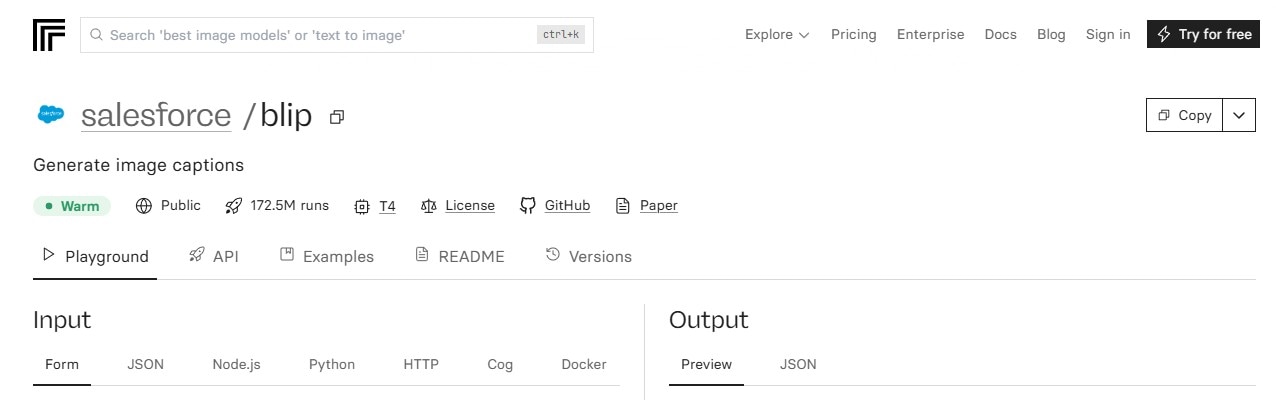Click the Try for free button
The image size is (1276, 400).
[x=1204, y=34]
